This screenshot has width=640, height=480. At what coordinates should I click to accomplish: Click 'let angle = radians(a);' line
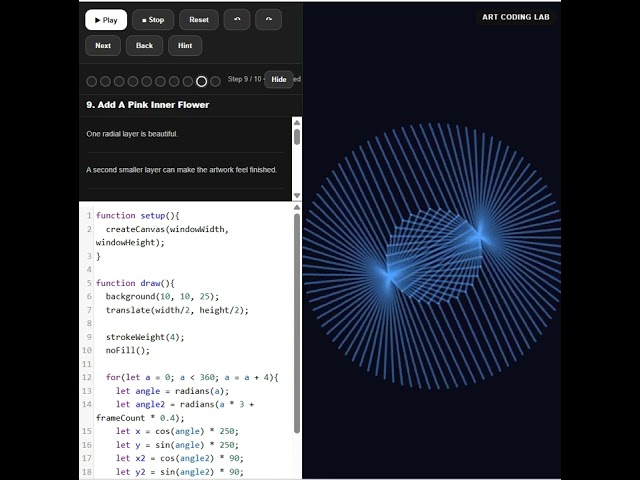coord(172,391)
